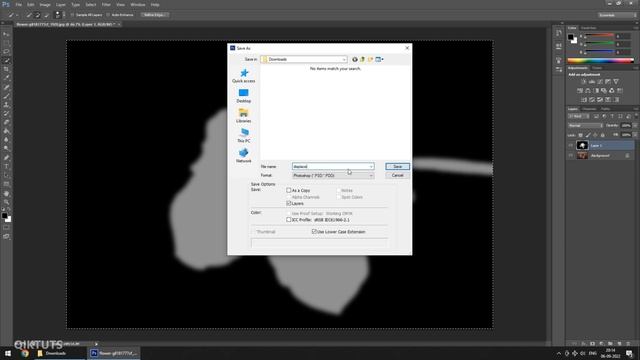This screenshot has width=640, height=360.
Task: Uncheck Use Lower Case Extension
Action: click(x=314, y=231)
